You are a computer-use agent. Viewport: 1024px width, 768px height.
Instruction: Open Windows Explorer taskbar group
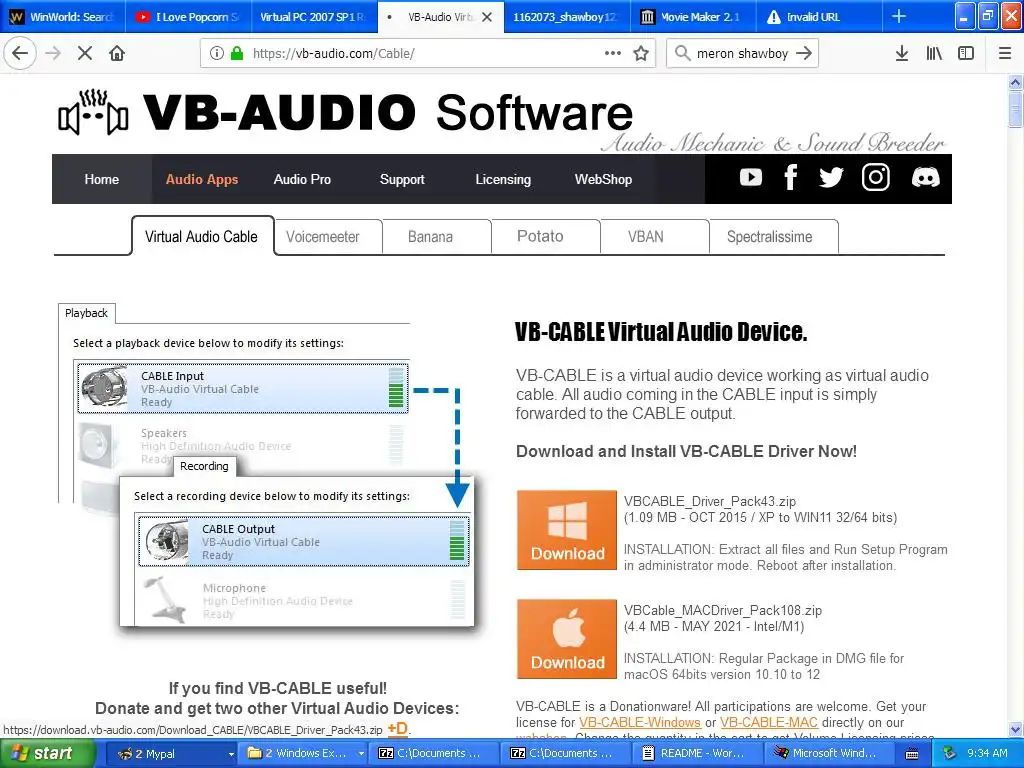[304, 754]
